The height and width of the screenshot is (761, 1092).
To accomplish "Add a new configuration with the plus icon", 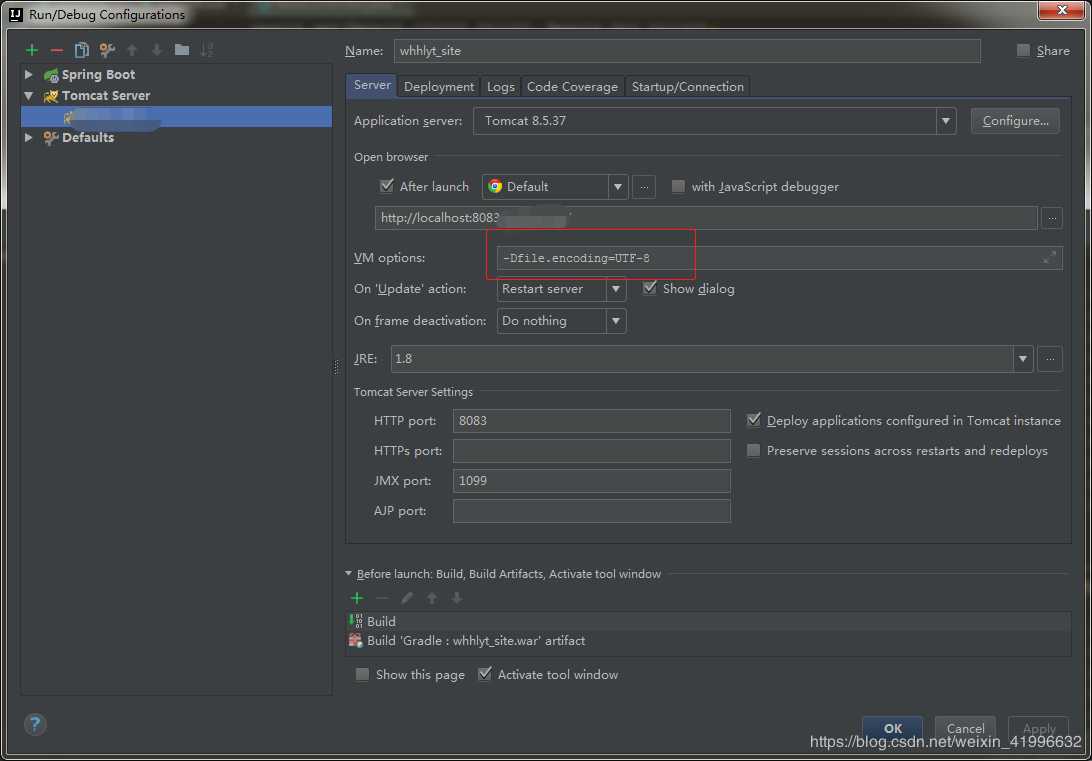I will click(x=32, y=50).
